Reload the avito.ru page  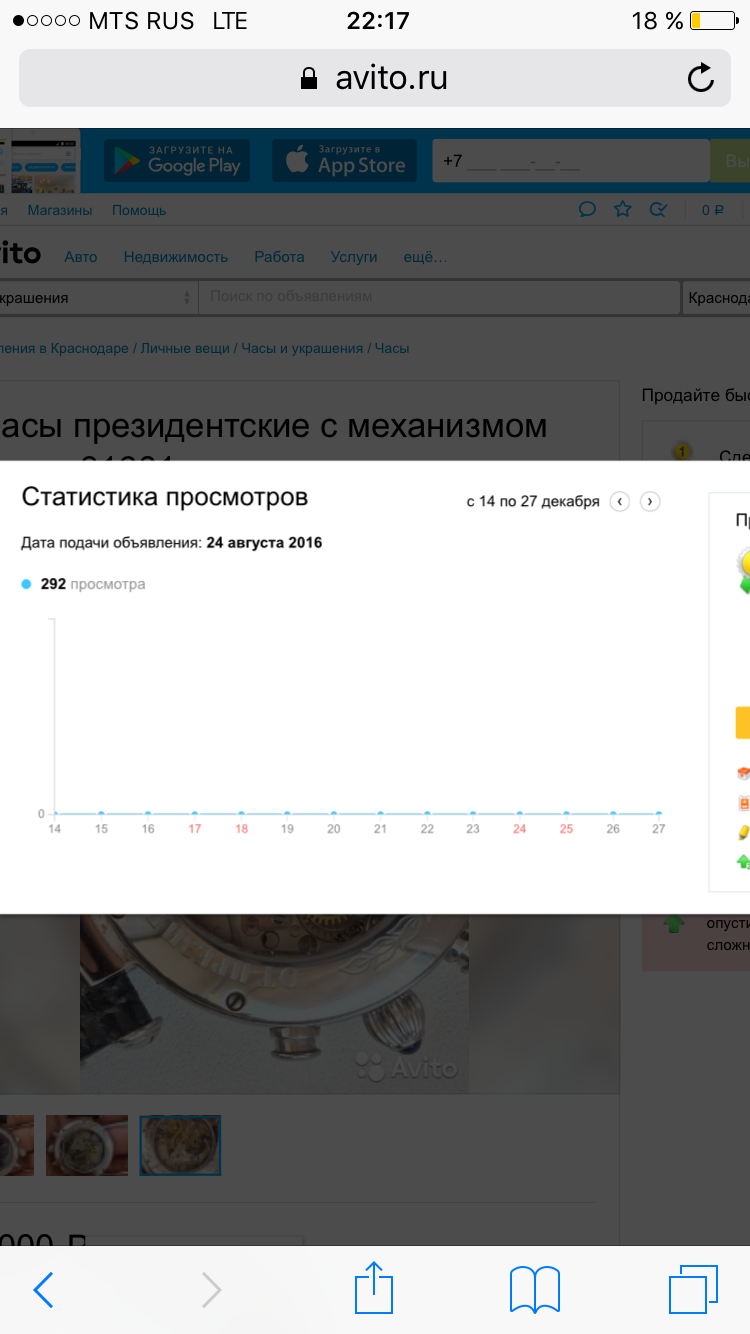(701, 78)
